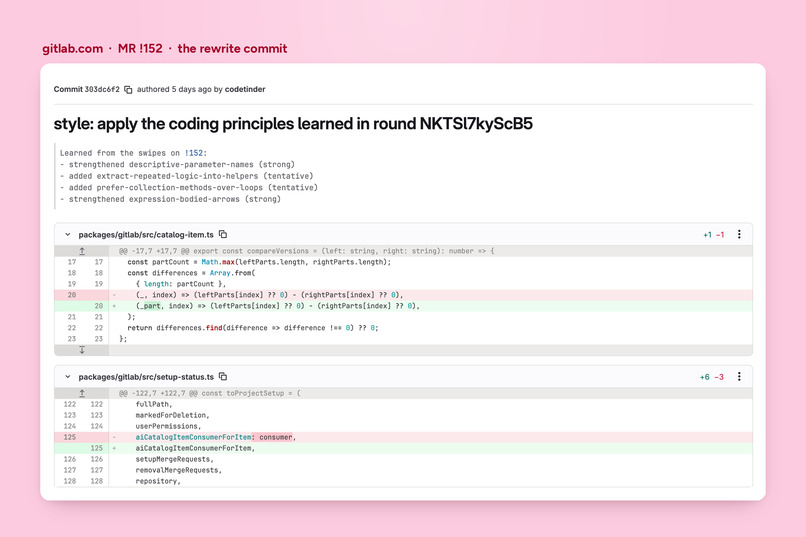Viewport: 806px width, 537px height.
Task: Click the +1 −1 change count
Action: 713,235
